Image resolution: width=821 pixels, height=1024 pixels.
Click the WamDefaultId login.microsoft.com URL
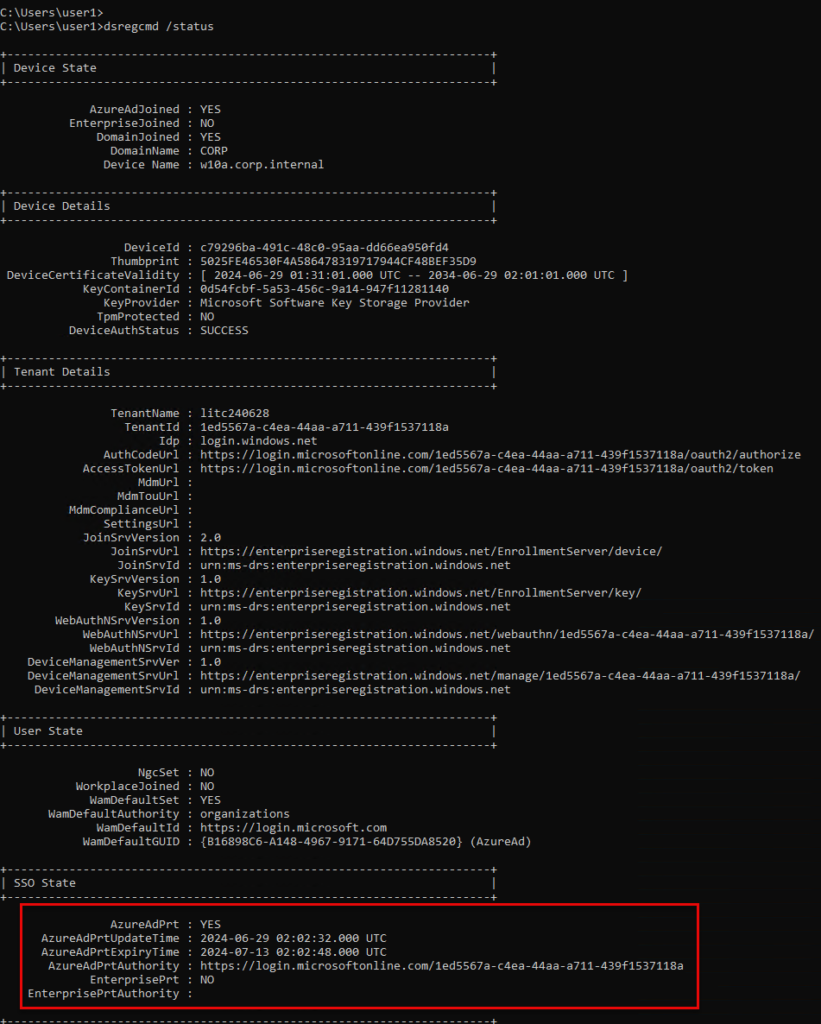tap(293, 827)
